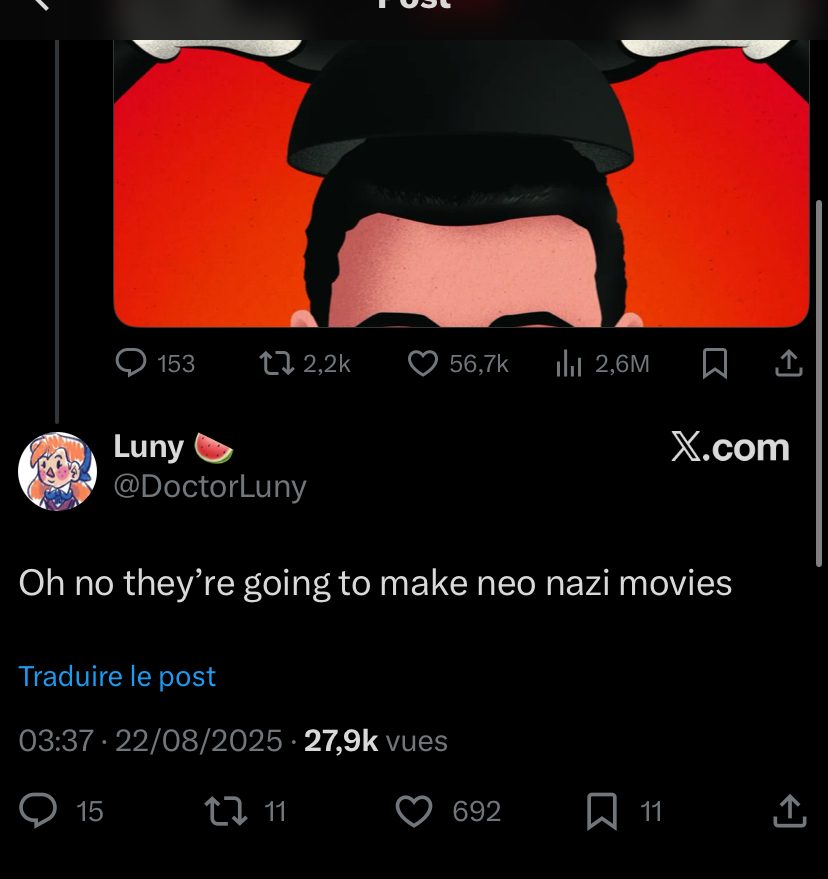Open replies on the quoted post with 153 comments
Viewport: 828px width, 879px height.
(155, 363)
